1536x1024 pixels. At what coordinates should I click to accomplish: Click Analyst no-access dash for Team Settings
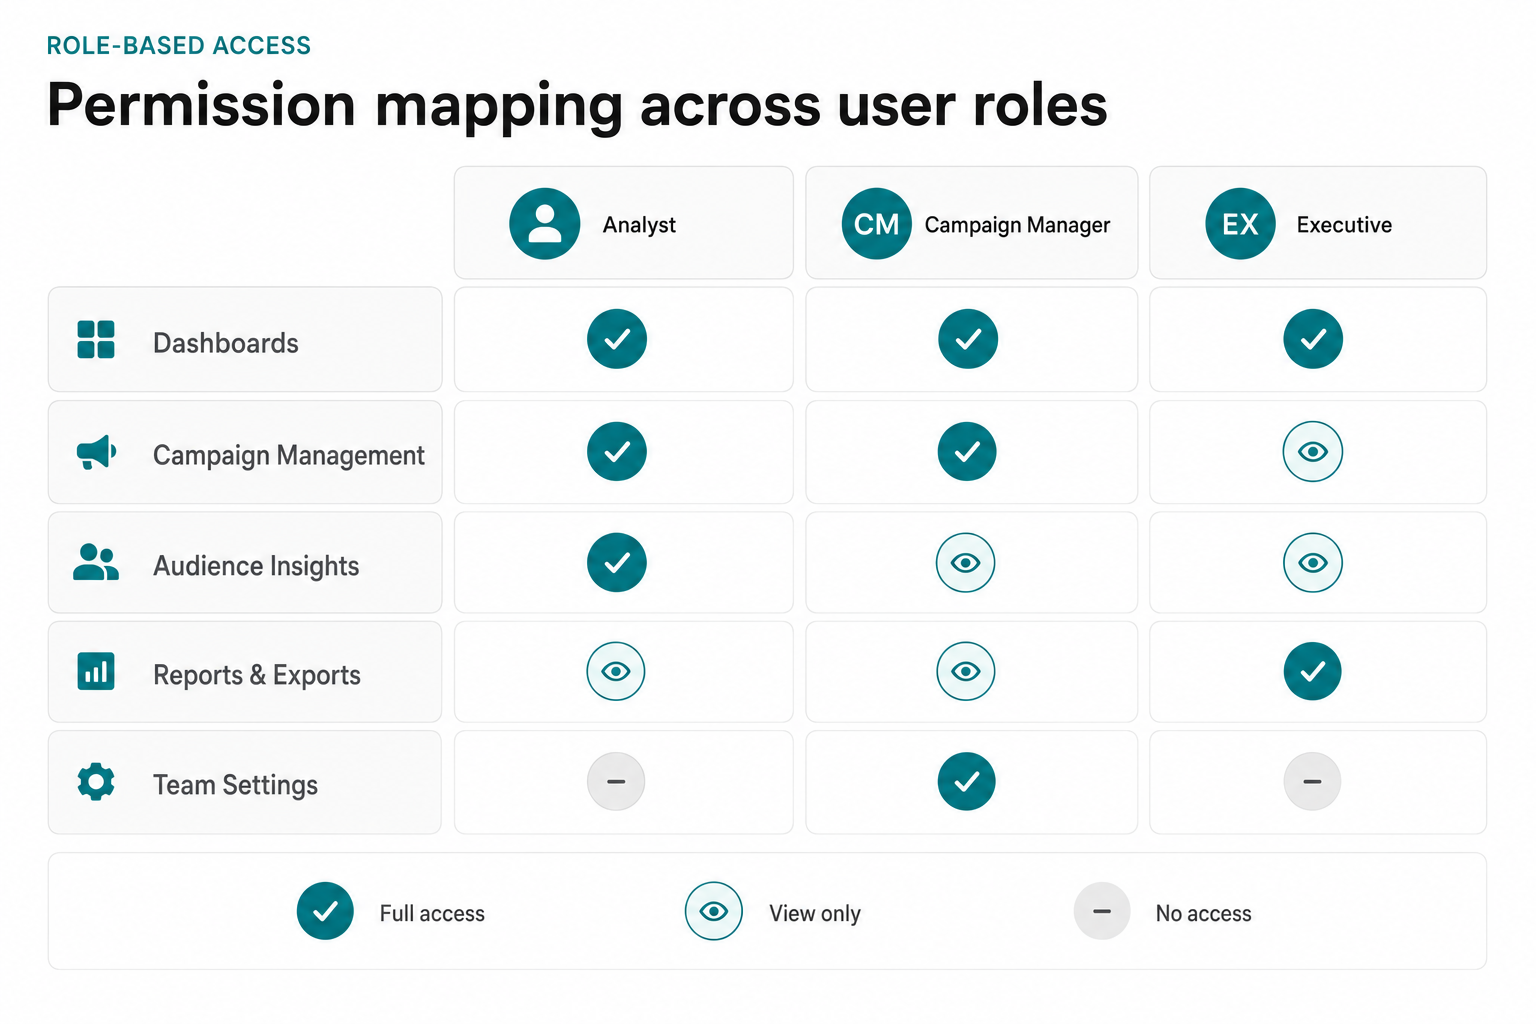[x=616, y=781]
